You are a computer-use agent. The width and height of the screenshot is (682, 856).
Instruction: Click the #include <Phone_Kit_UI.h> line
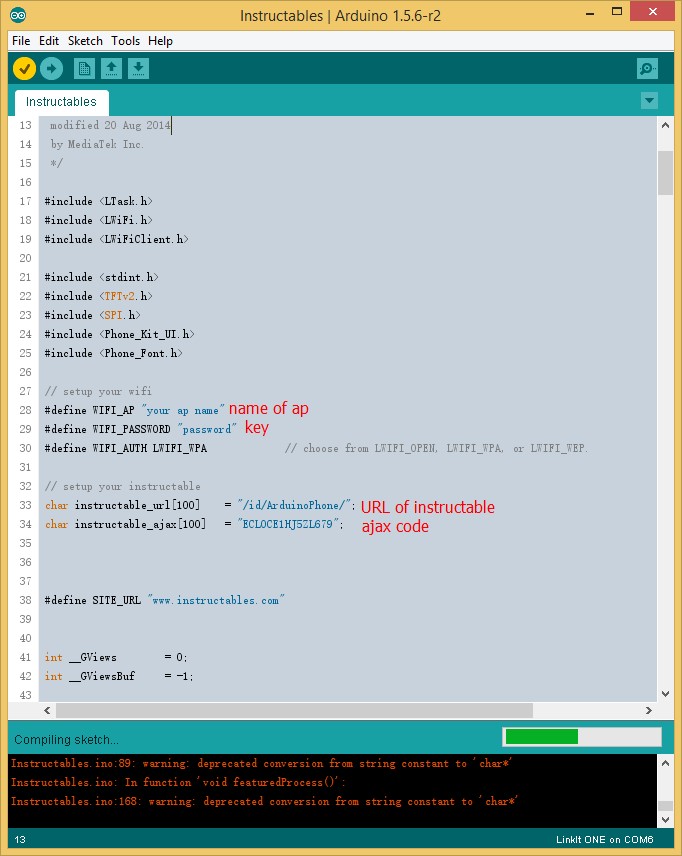point(120,334)
